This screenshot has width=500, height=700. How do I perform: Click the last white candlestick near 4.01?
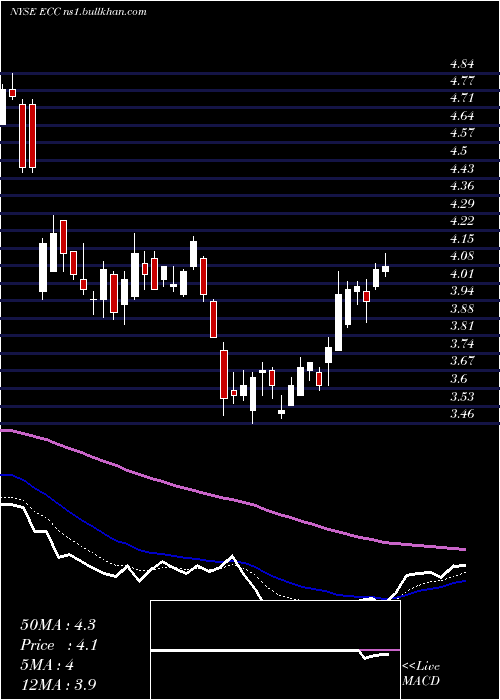coord(385,269)
